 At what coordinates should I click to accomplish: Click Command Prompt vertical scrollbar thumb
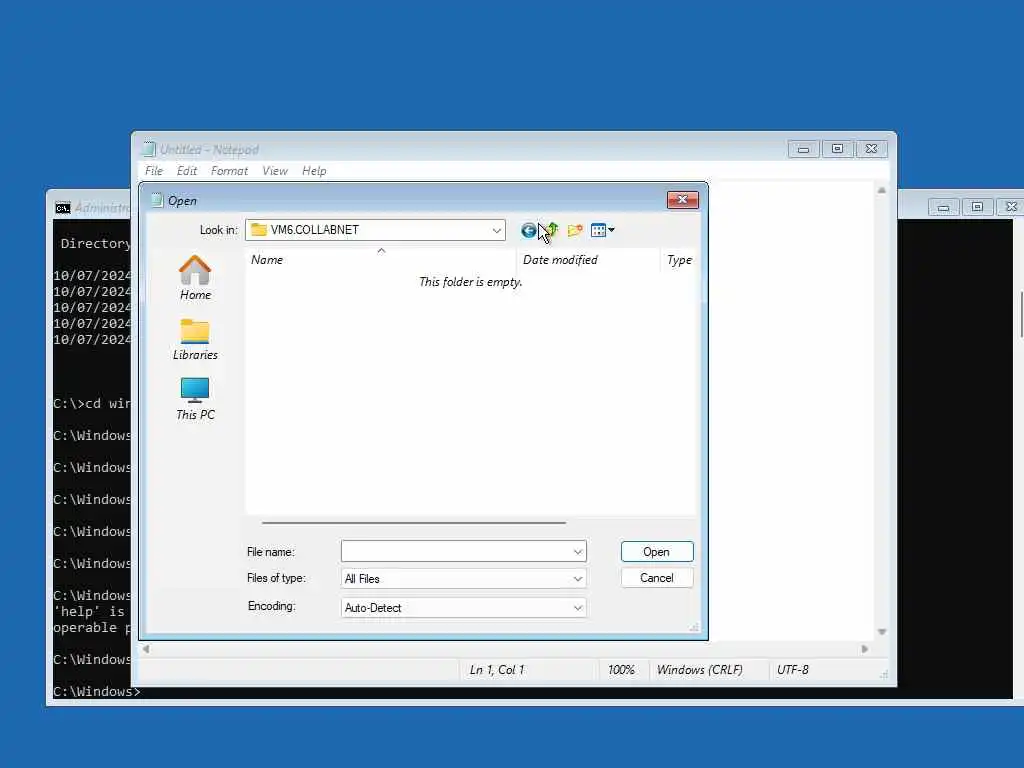click(x=1020, y=315)
